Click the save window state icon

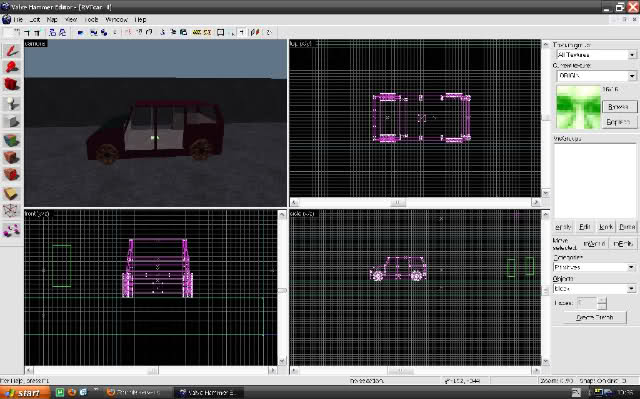(x=63, y=33)
